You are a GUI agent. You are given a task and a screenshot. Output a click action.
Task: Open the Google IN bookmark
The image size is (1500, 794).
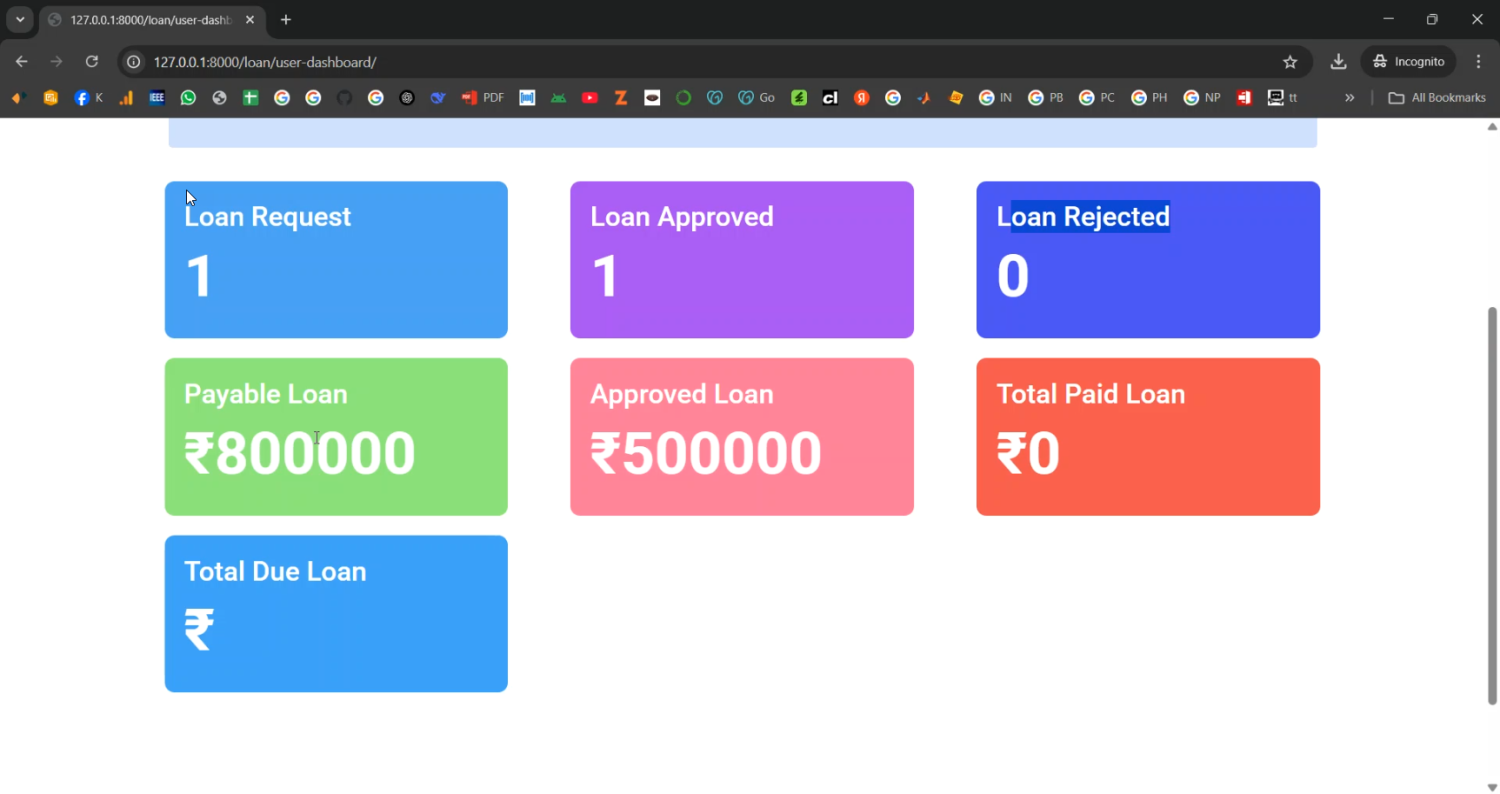tap(996, 98)
